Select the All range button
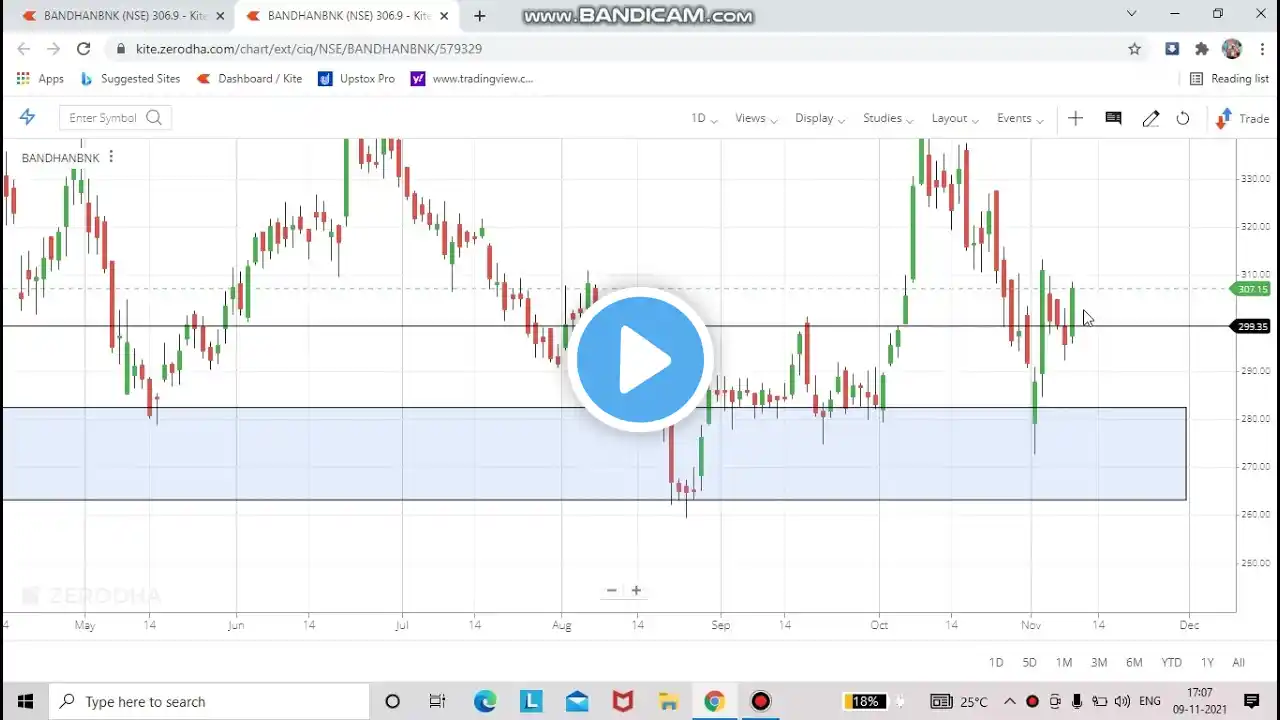1280x720 pixels. pyautogui.click(x=1238, y=662)
